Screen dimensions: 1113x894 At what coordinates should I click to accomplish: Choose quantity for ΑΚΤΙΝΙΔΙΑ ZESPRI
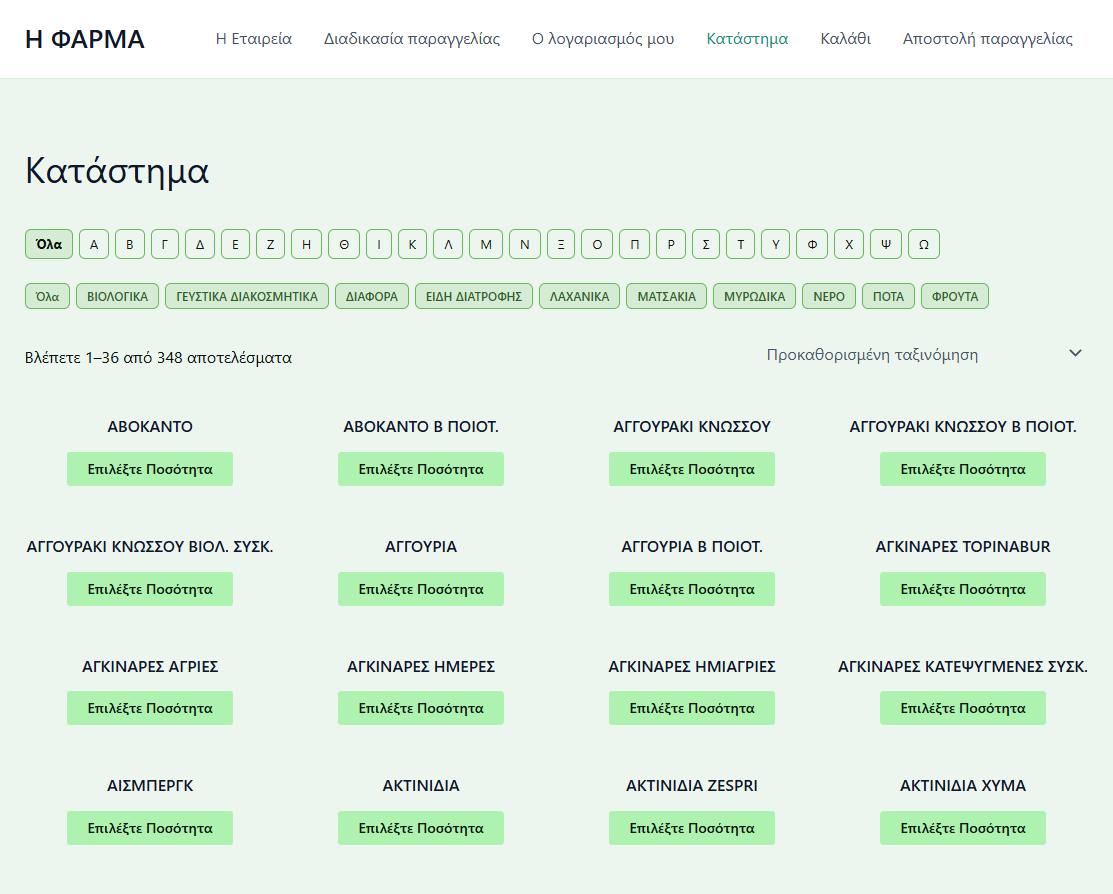(692, 828)
